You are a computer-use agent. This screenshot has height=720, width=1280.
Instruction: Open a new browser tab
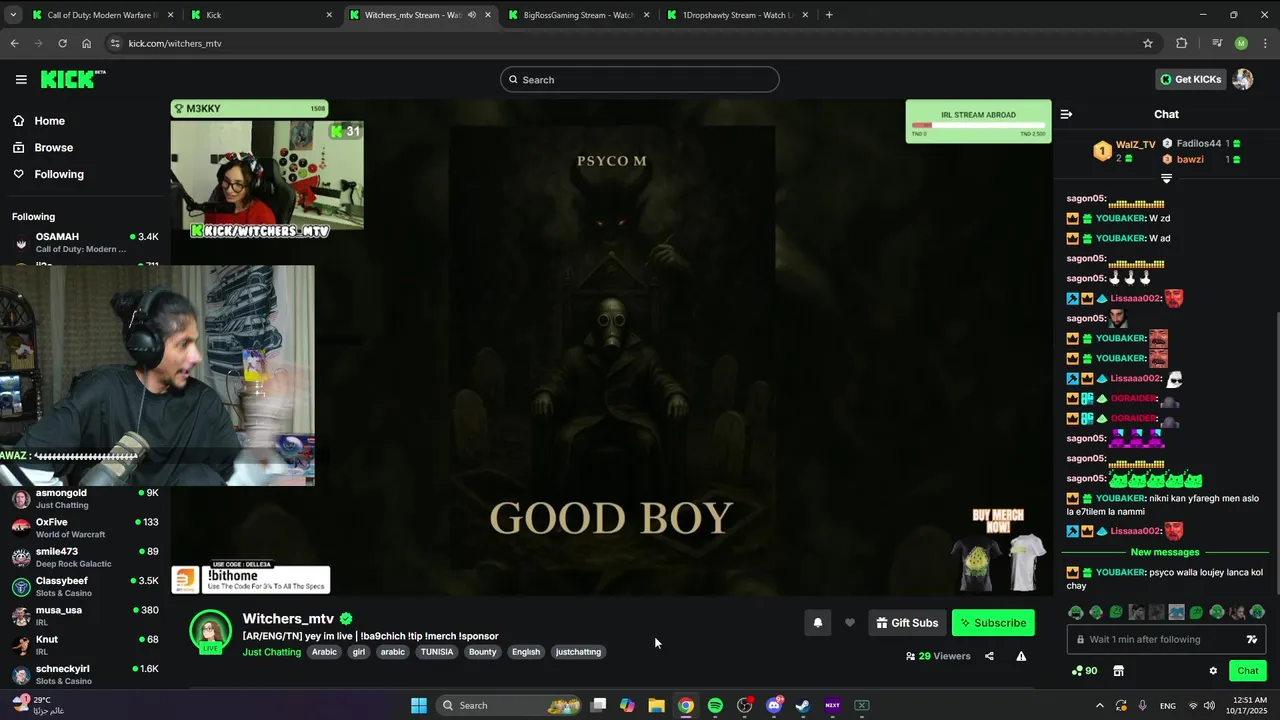[829, 15]
